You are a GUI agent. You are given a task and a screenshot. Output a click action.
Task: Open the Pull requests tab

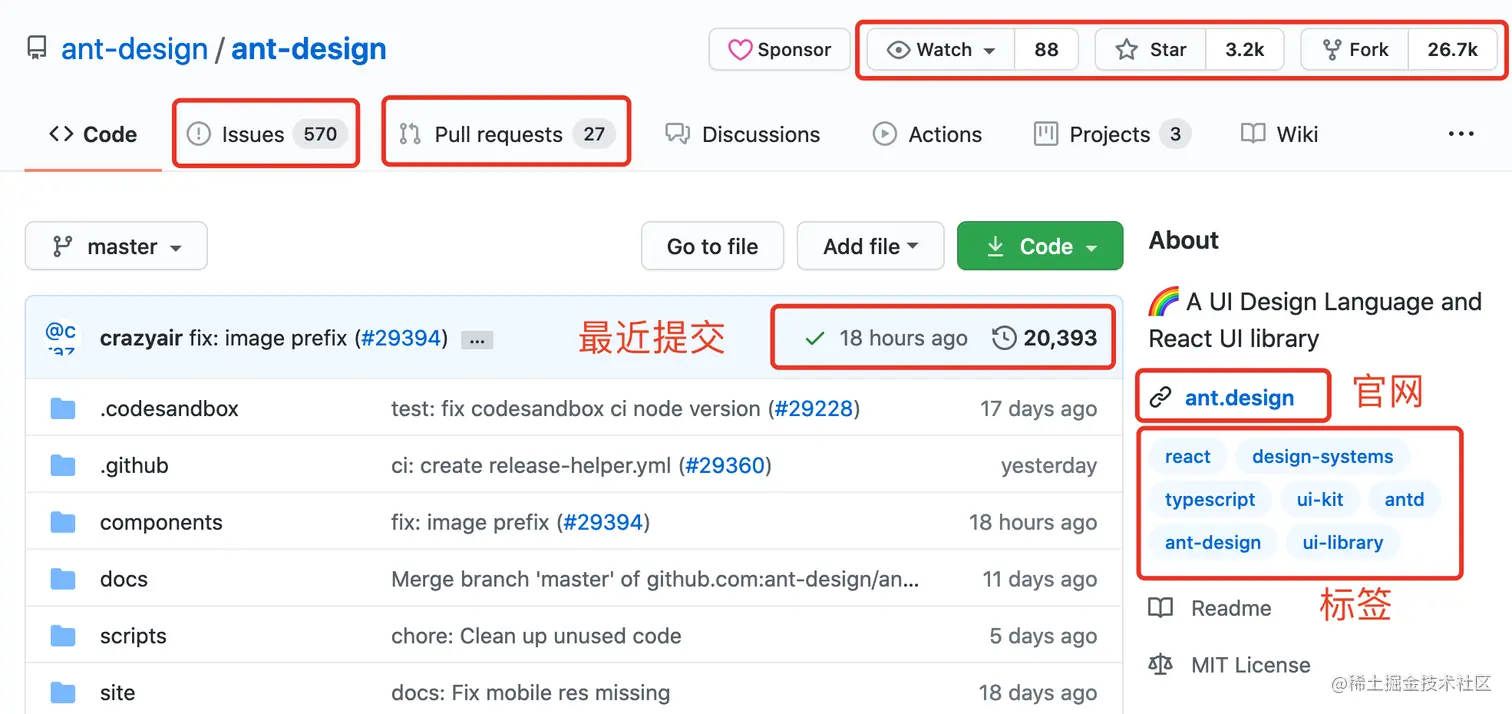[x=507, y=134]
